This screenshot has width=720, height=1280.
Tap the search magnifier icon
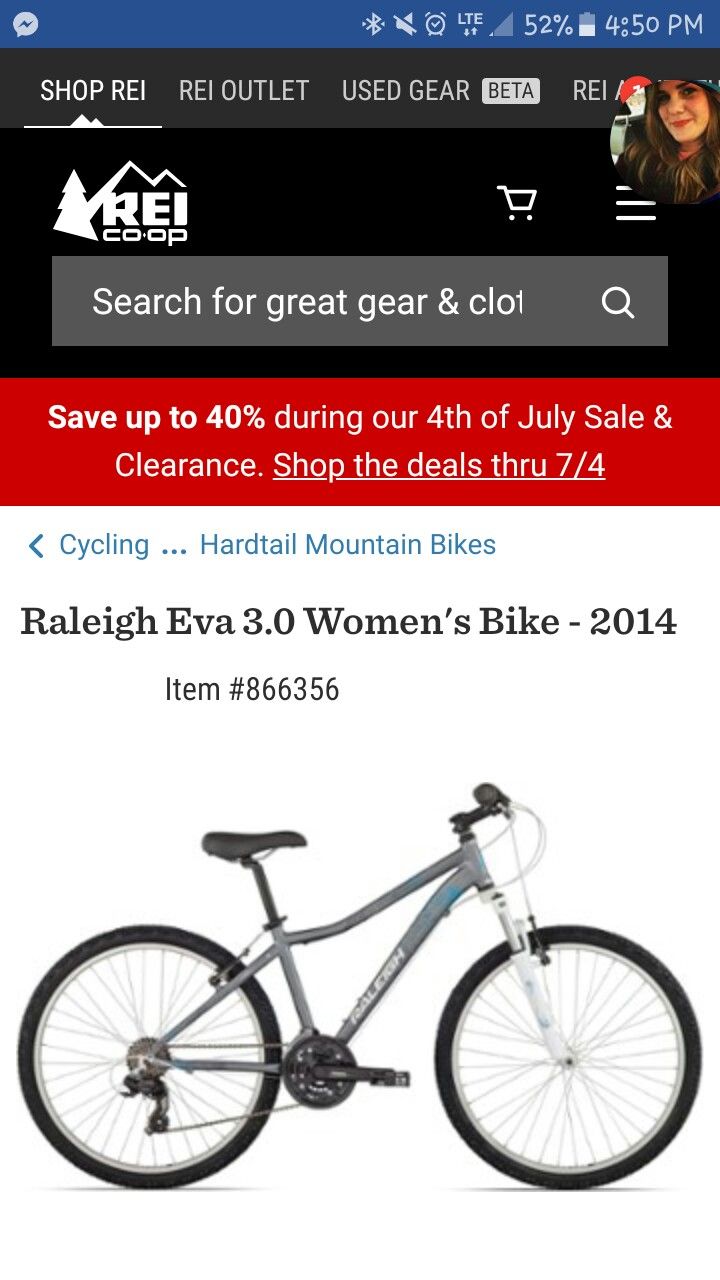point(618,302)
